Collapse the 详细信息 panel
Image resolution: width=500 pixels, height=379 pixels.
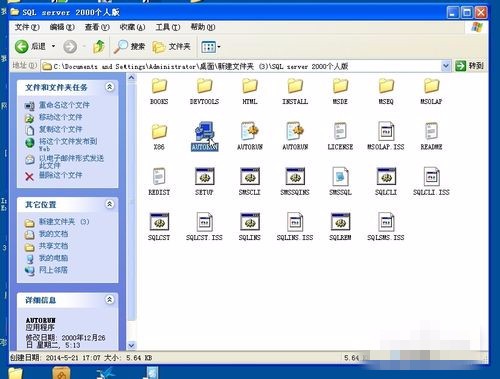(x=109, y=299)
